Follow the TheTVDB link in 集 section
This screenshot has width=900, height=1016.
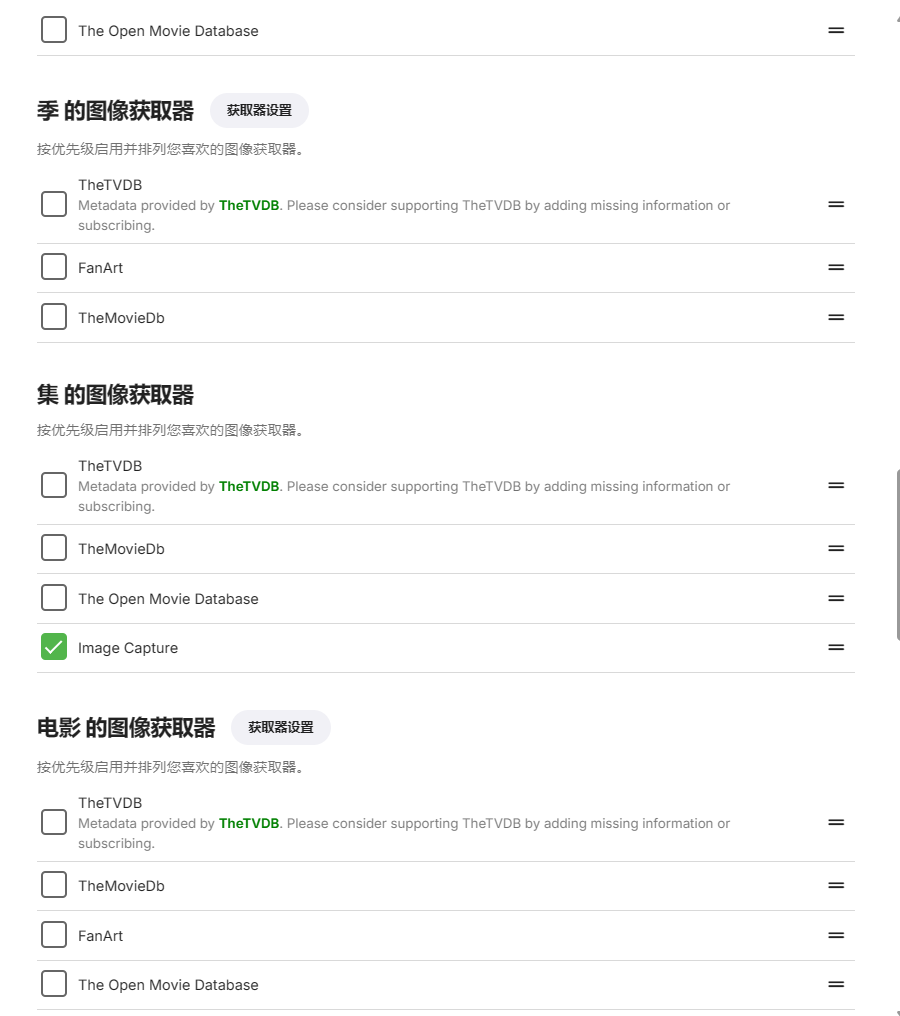point(249,486)
